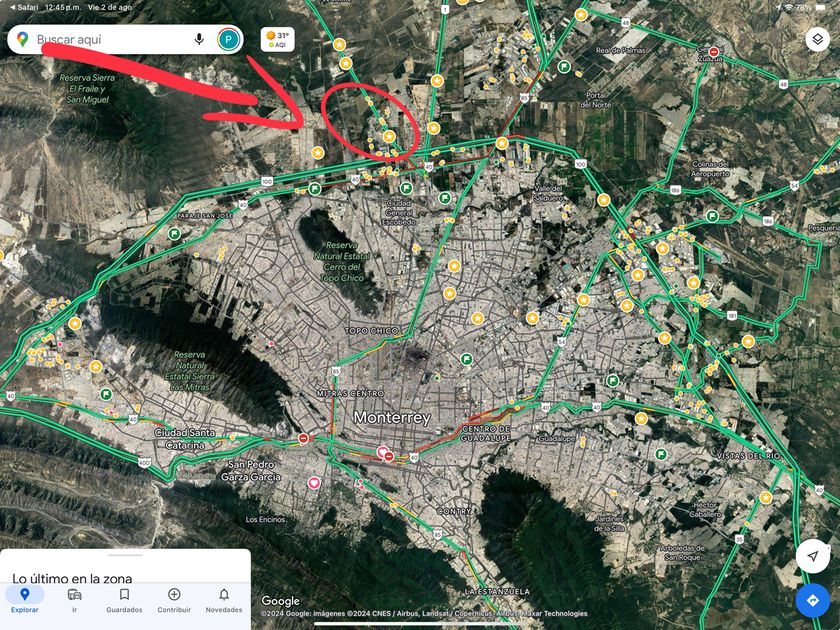
Task: Click the Arboledas de San Roque label
Action: point(682,553)
